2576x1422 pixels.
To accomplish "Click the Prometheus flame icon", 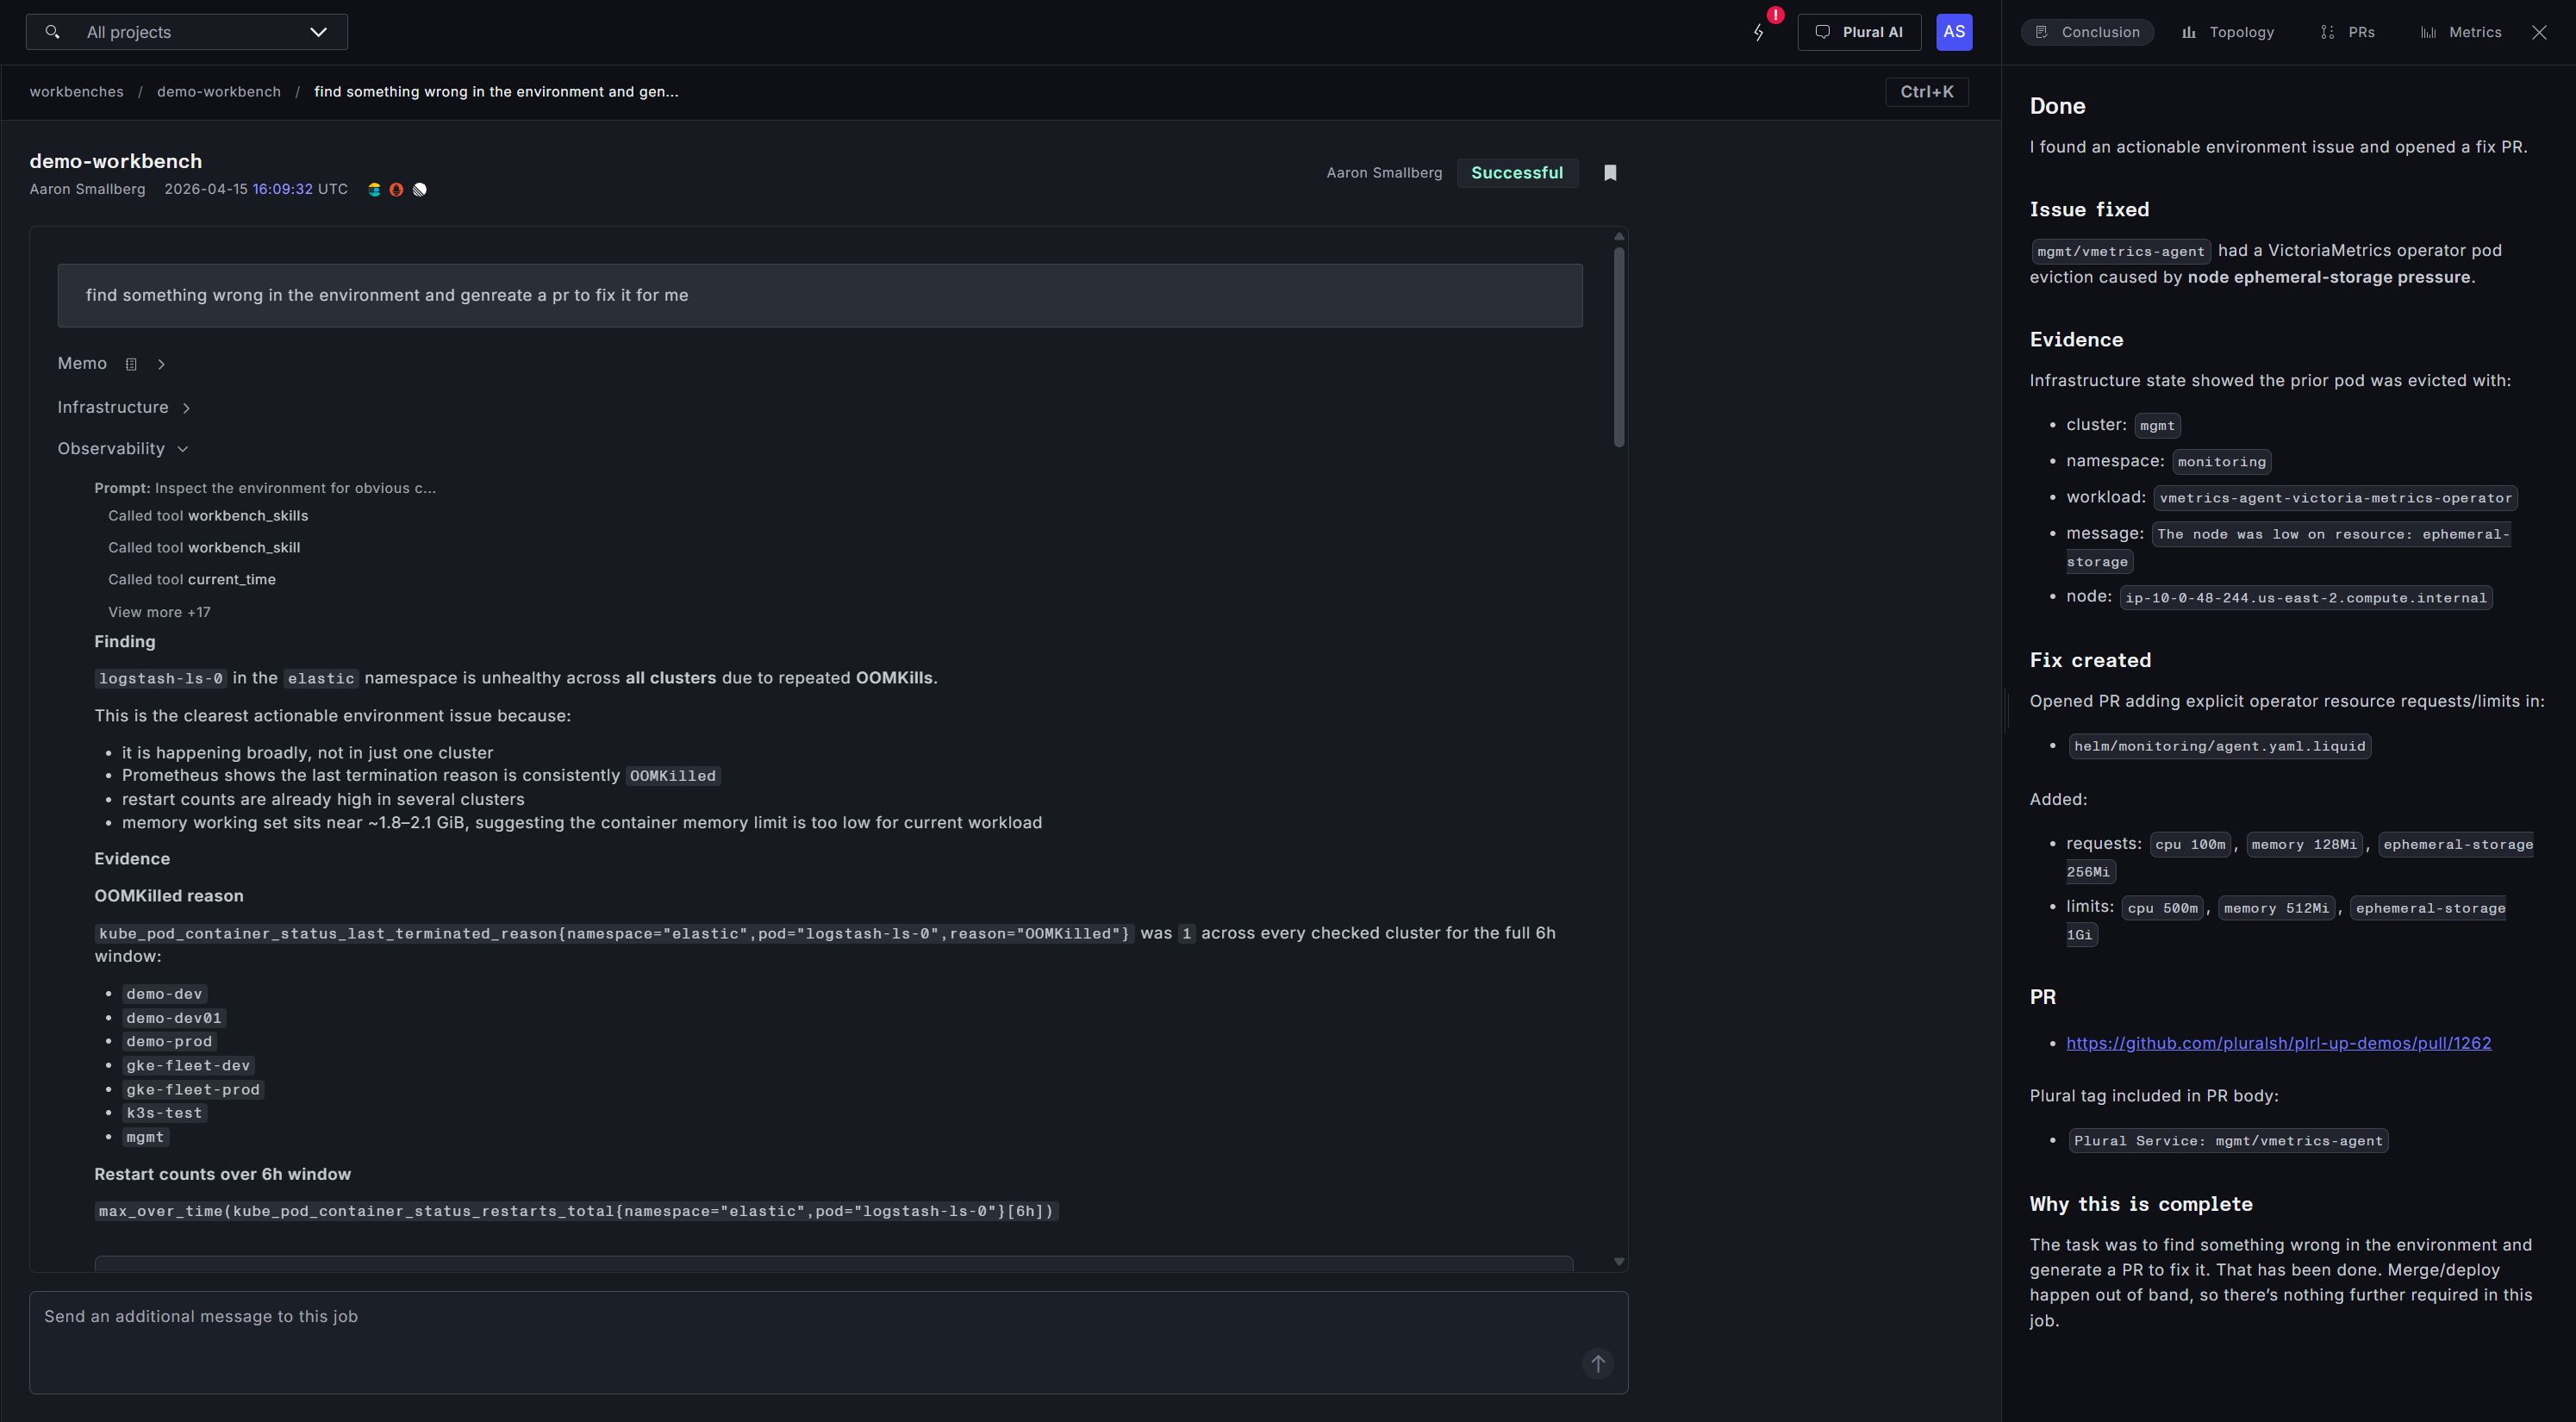I will (396, 189).
